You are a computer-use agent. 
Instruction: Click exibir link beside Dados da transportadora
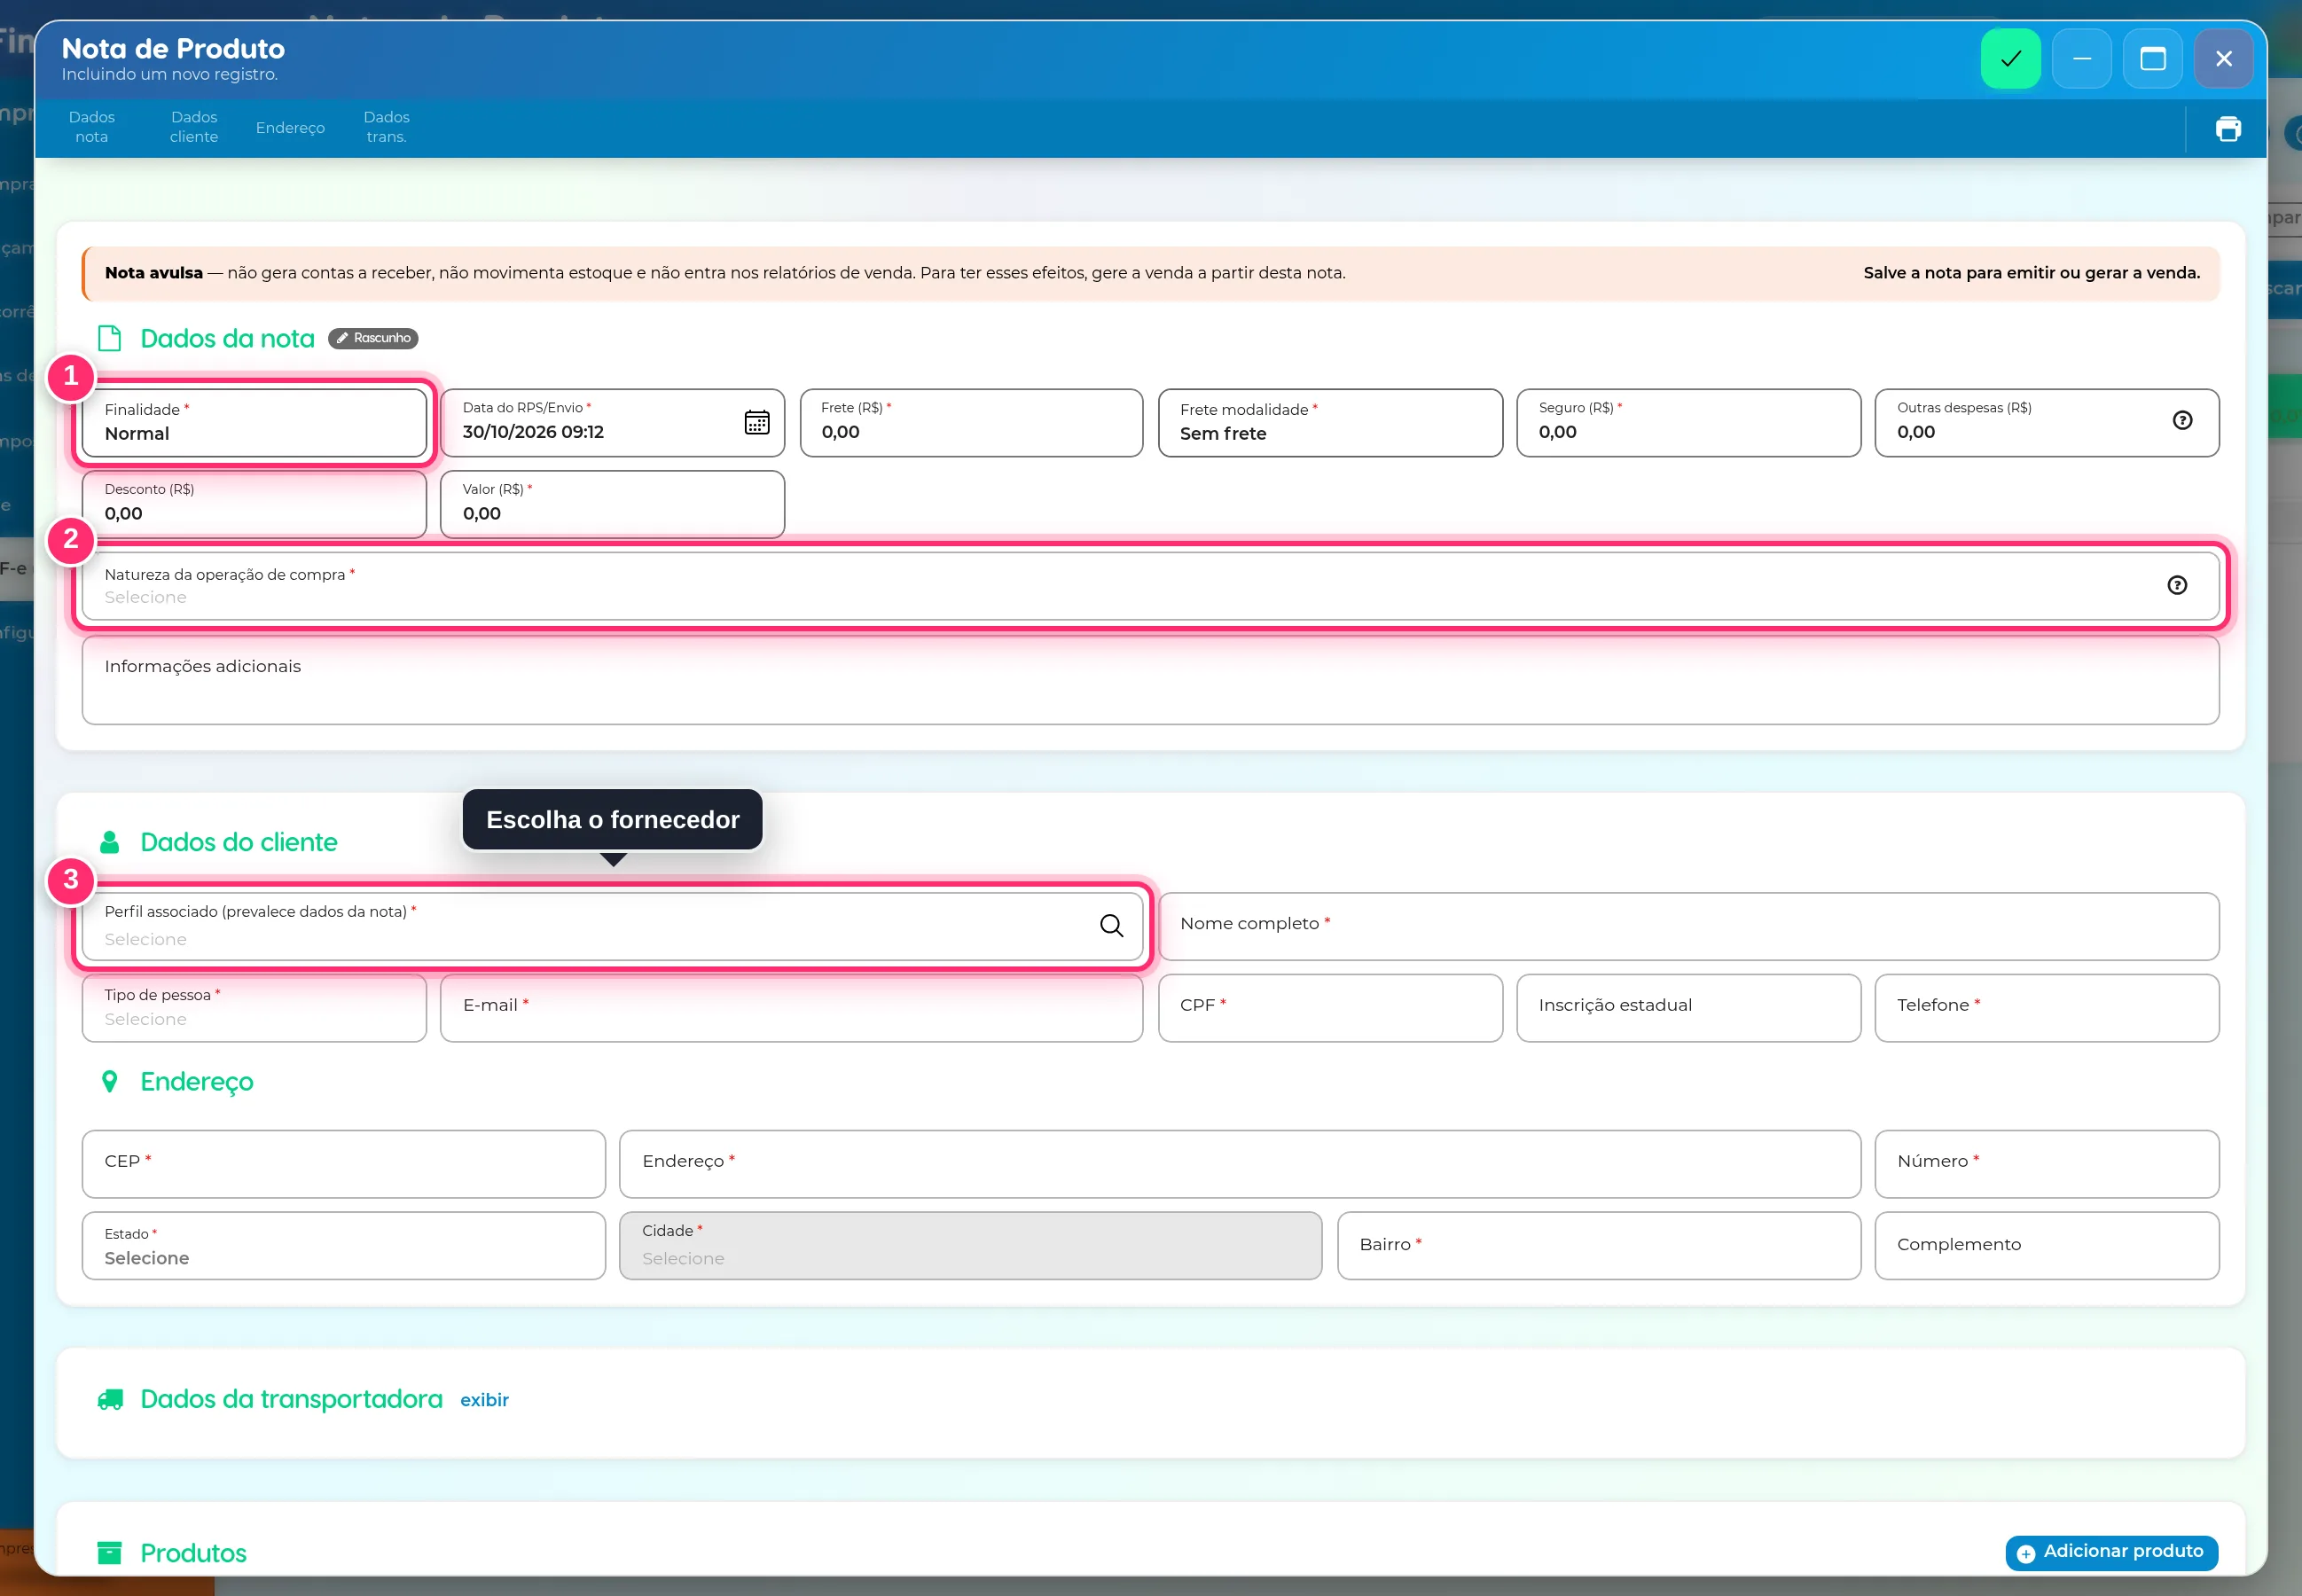[484, 1400]
